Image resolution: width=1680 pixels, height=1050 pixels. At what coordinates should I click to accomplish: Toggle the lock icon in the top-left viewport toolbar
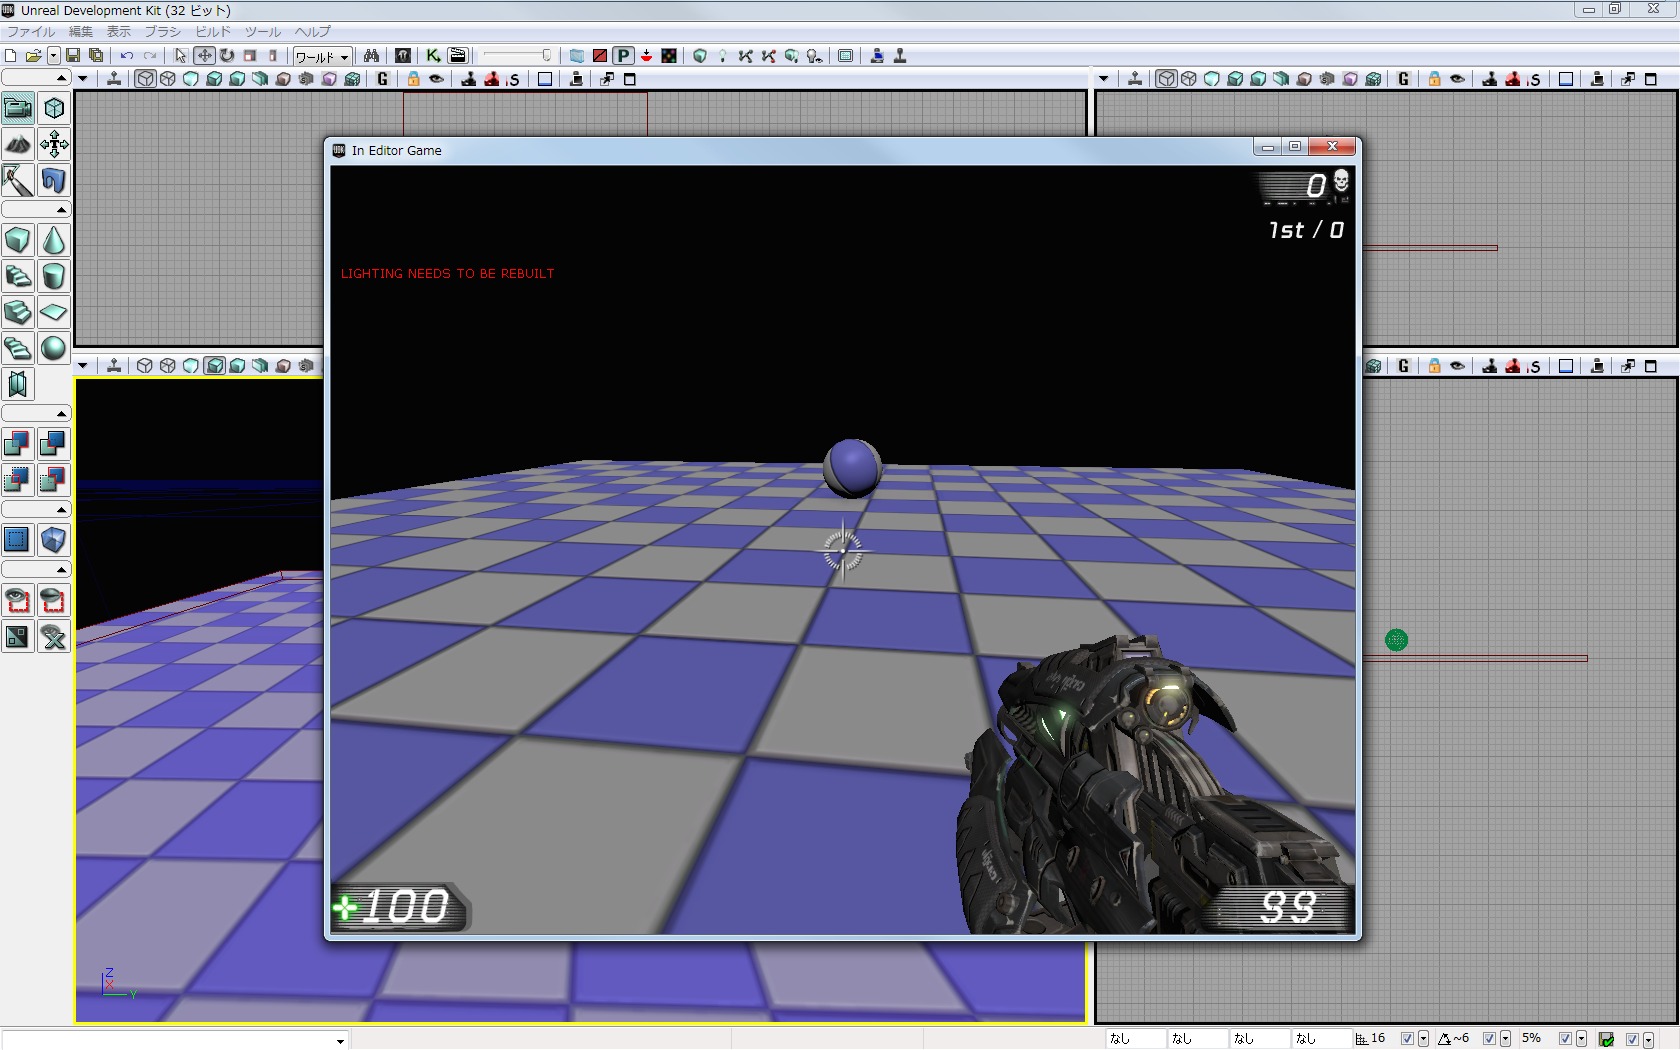pyautogui.click(x=413, y=79)
